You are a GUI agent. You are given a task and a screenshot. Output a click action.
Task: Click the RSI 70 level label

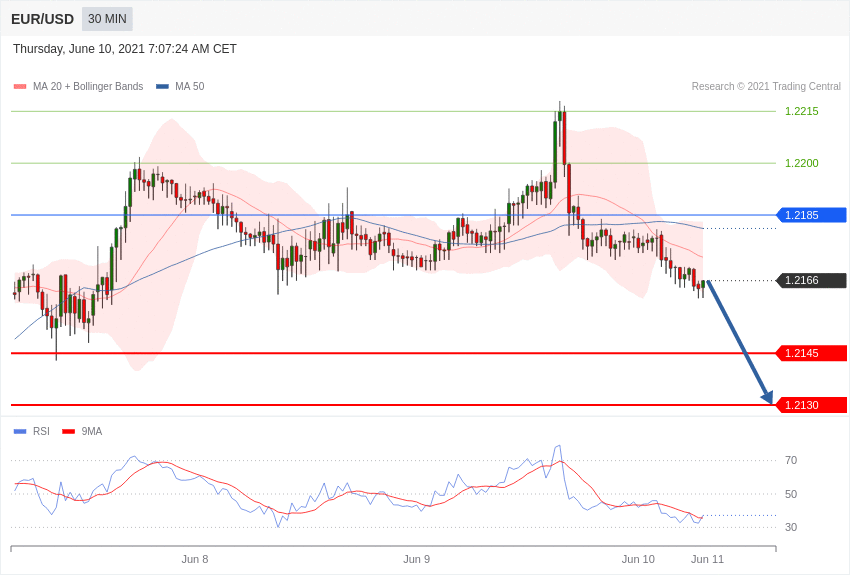791,460
